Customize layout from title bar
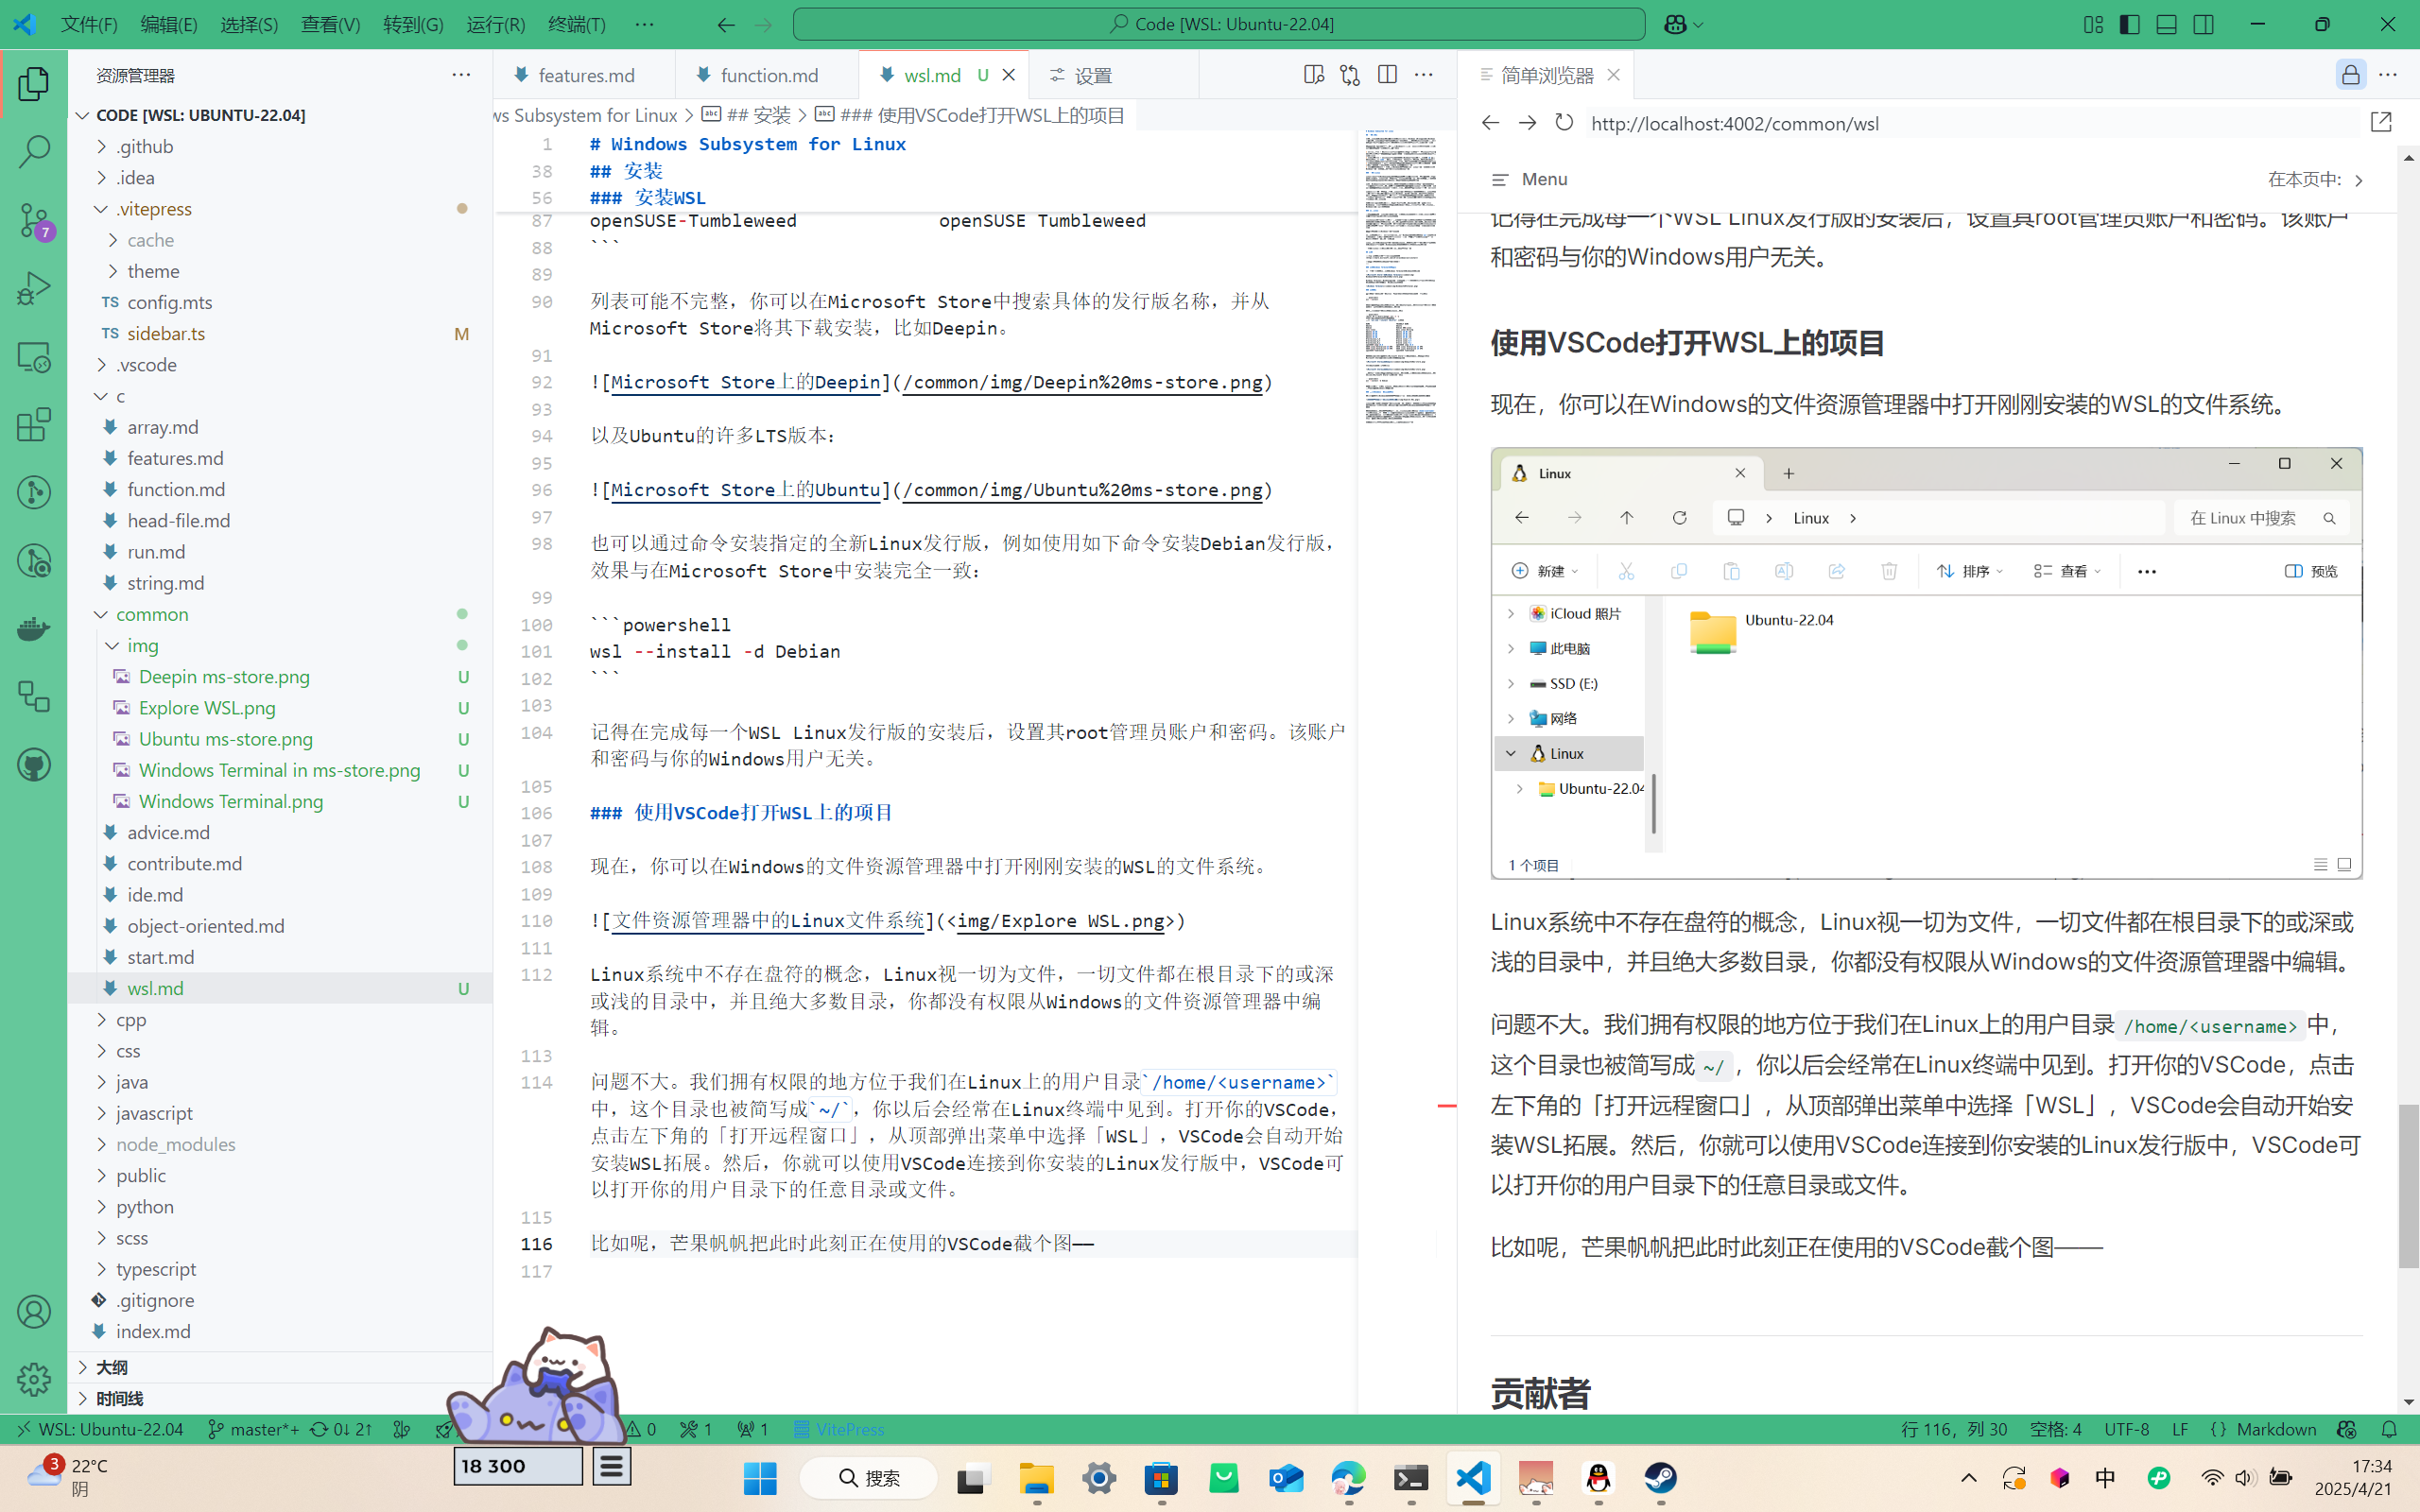Screen dimensions: 2420x1512 (x=2093, y=24)
